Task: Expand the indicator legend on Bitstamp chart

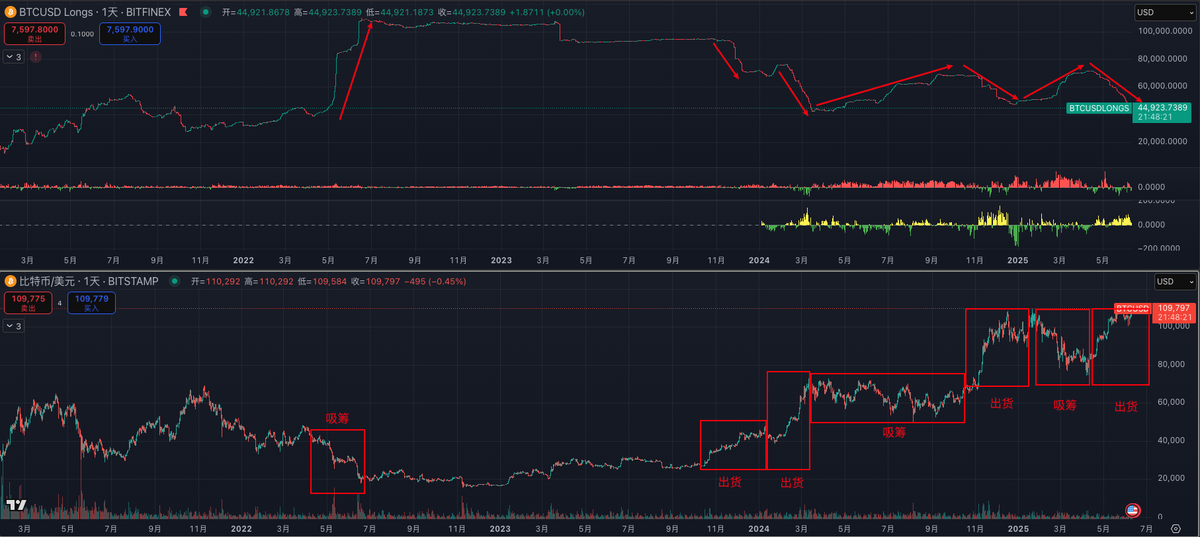Action: pos(14,326)
